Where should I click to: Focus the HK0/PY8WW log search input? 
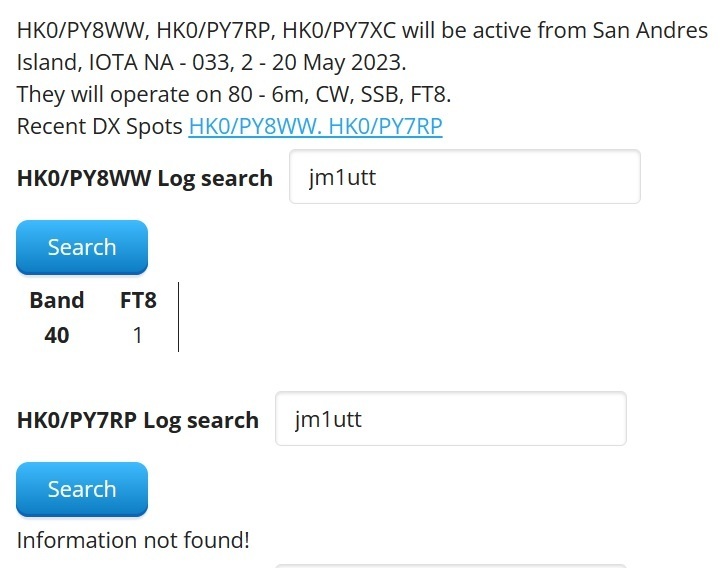pos(464,177)
